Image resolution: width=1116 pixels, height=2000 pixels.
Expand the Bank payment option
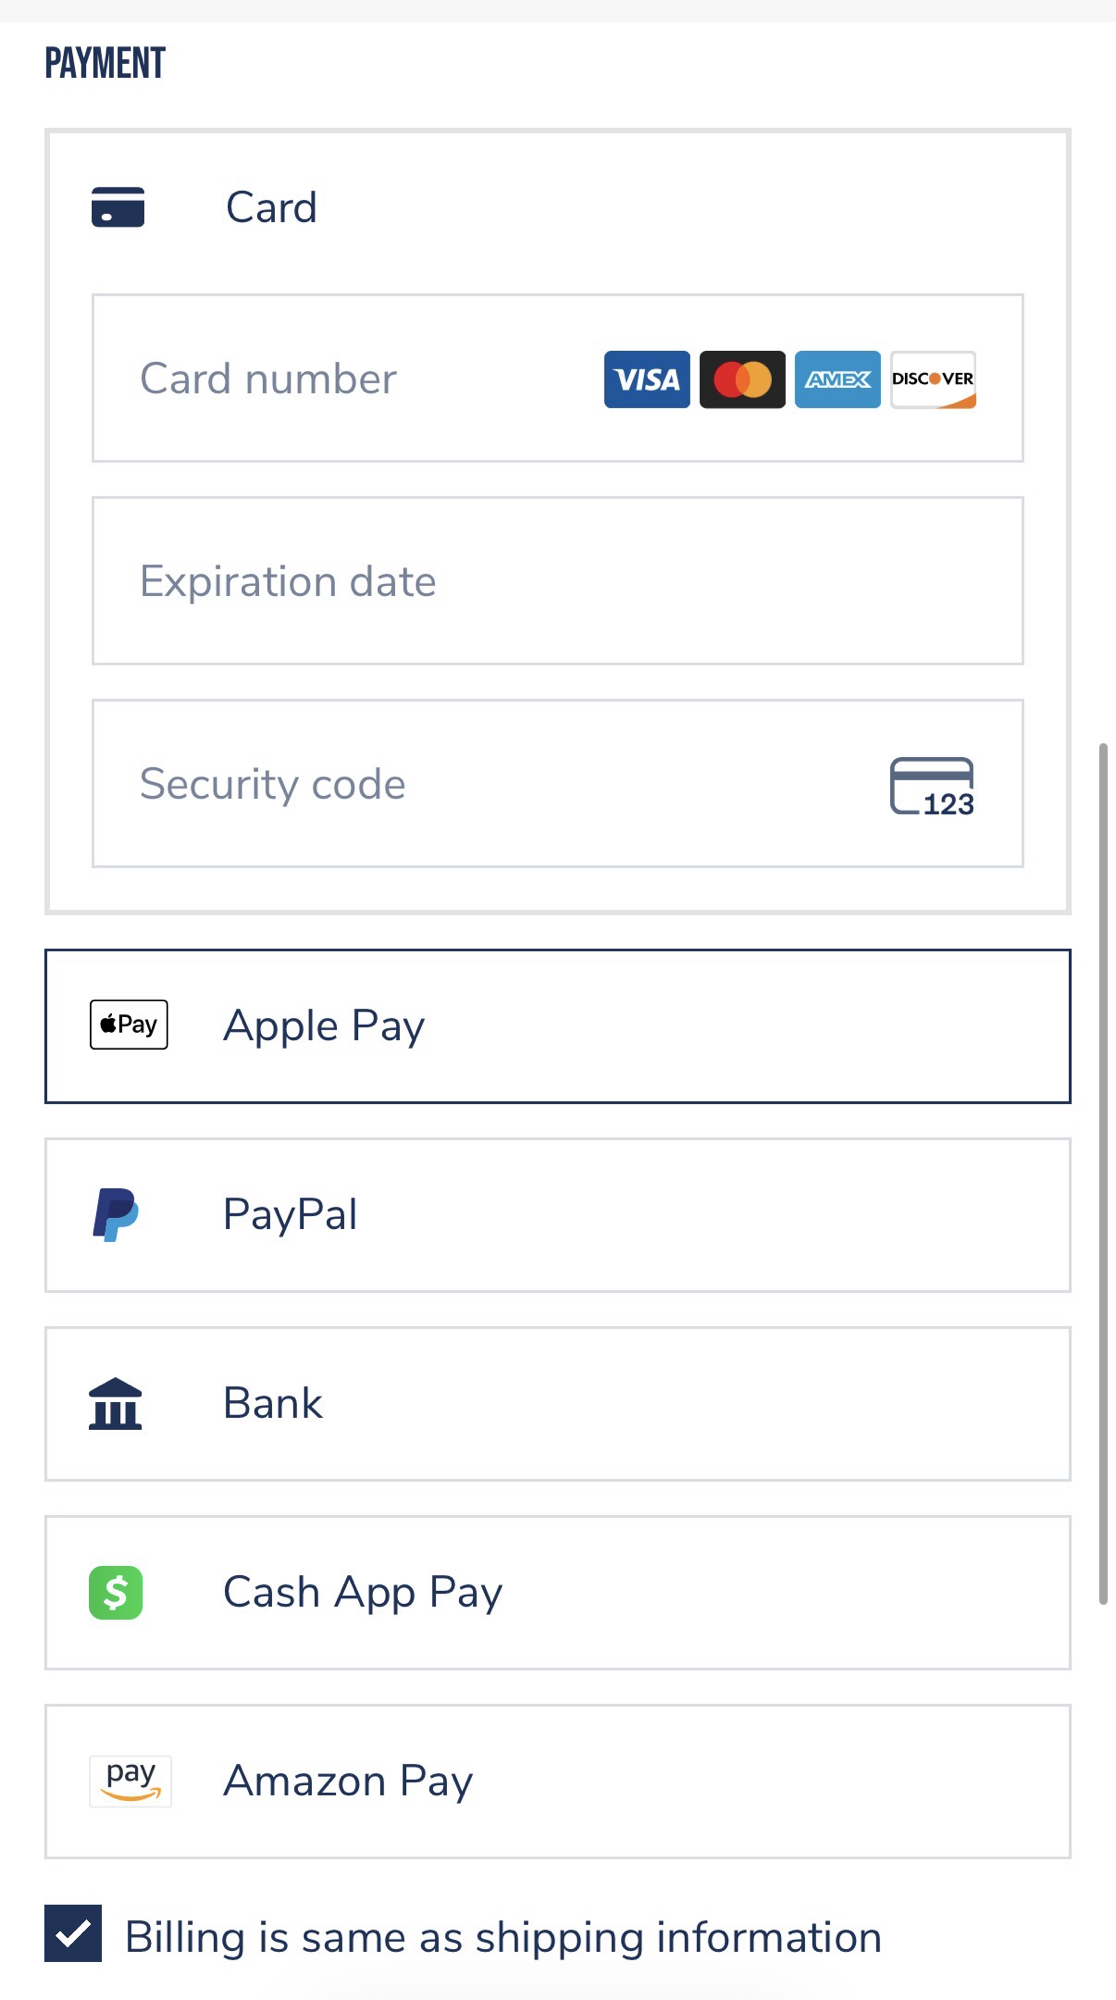557,1404
